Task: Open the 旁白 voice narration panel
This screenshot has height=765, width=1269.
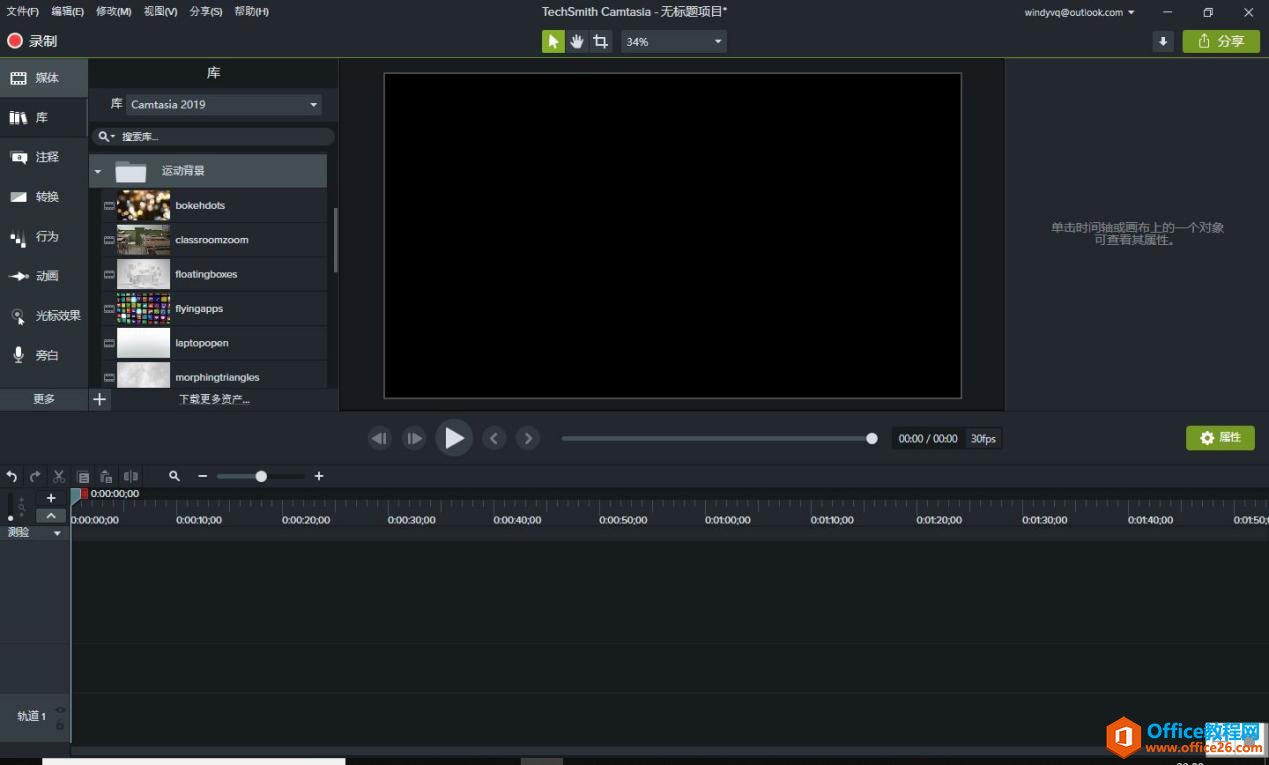Action: coord(44,355)
